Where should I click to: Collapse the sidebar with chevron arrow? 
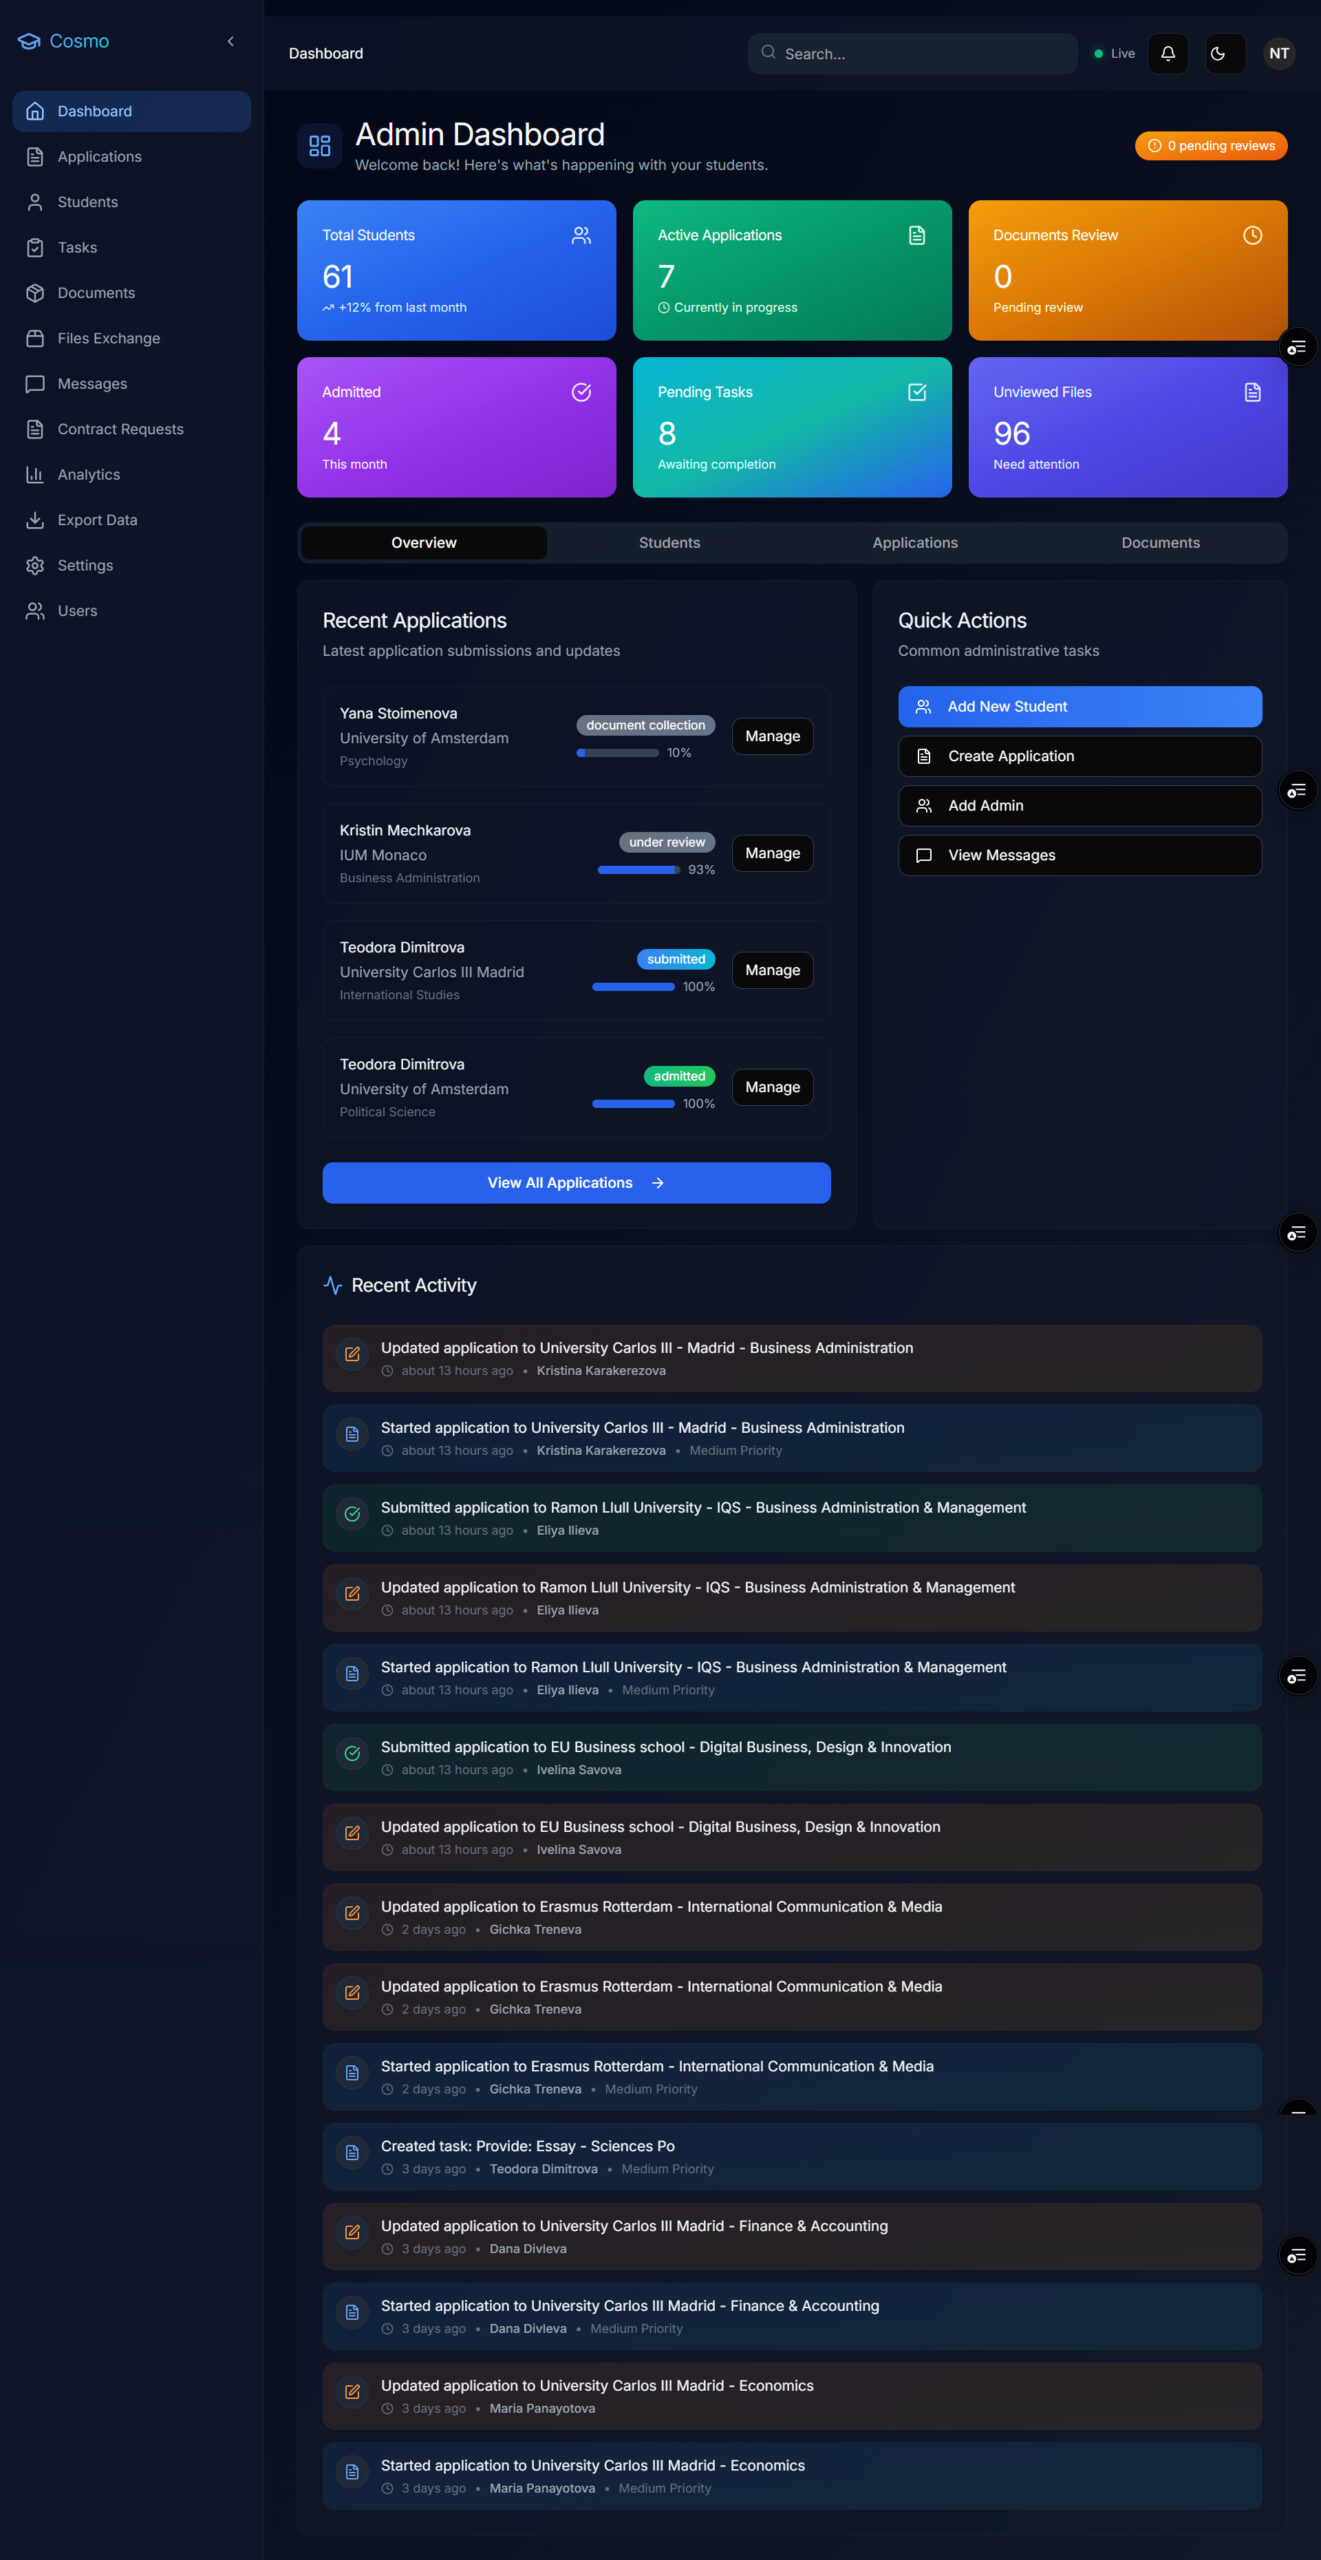tap(231, 42)
